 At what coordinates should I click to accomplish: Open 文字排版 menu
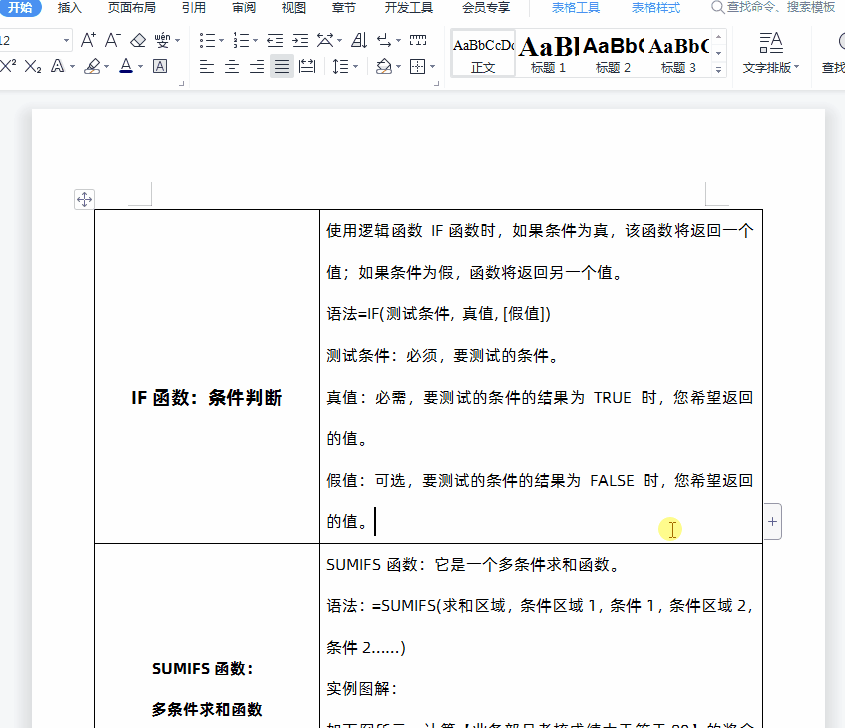point(771,53)
